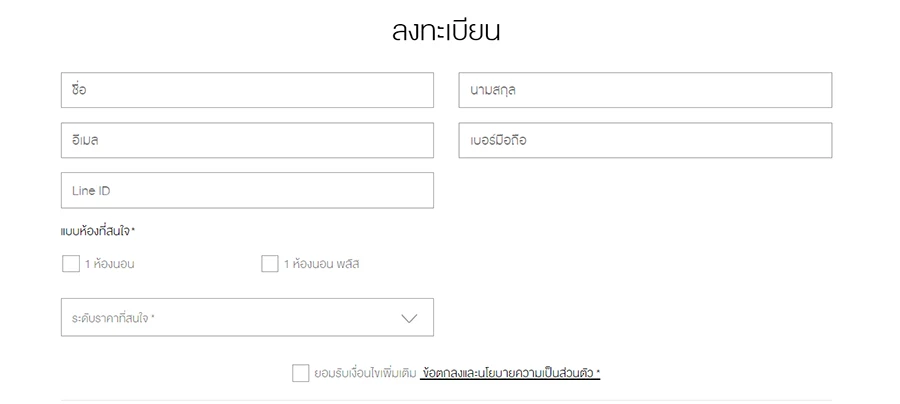Click the แบบห้องที่สนใจ section label

point(95,231)
